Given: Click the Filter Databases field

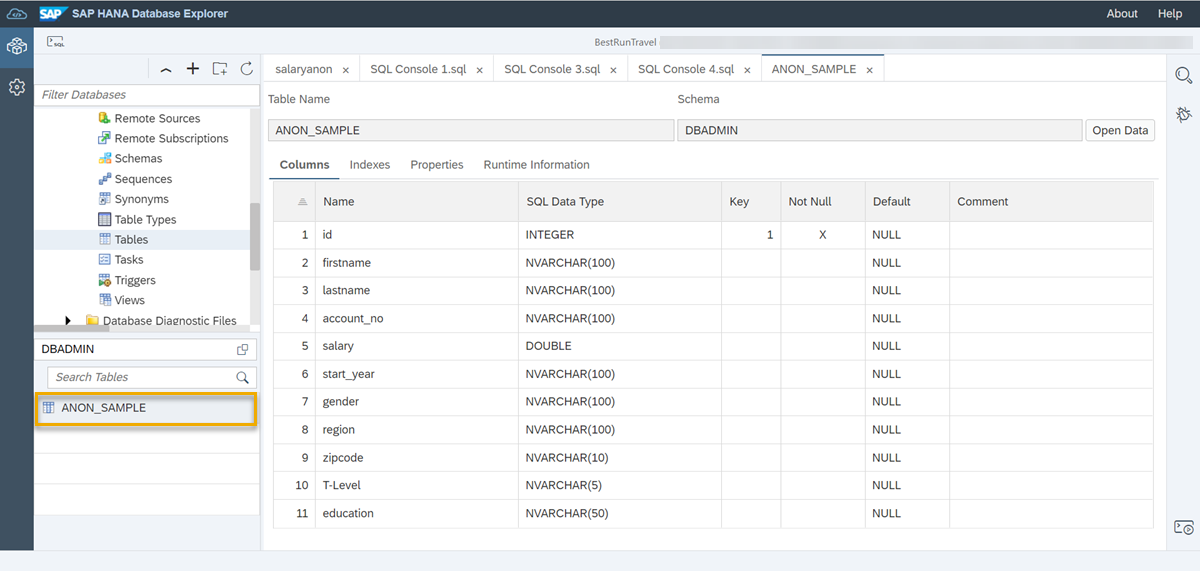Looking at the screenshot, I should click(x=148, y=94).
